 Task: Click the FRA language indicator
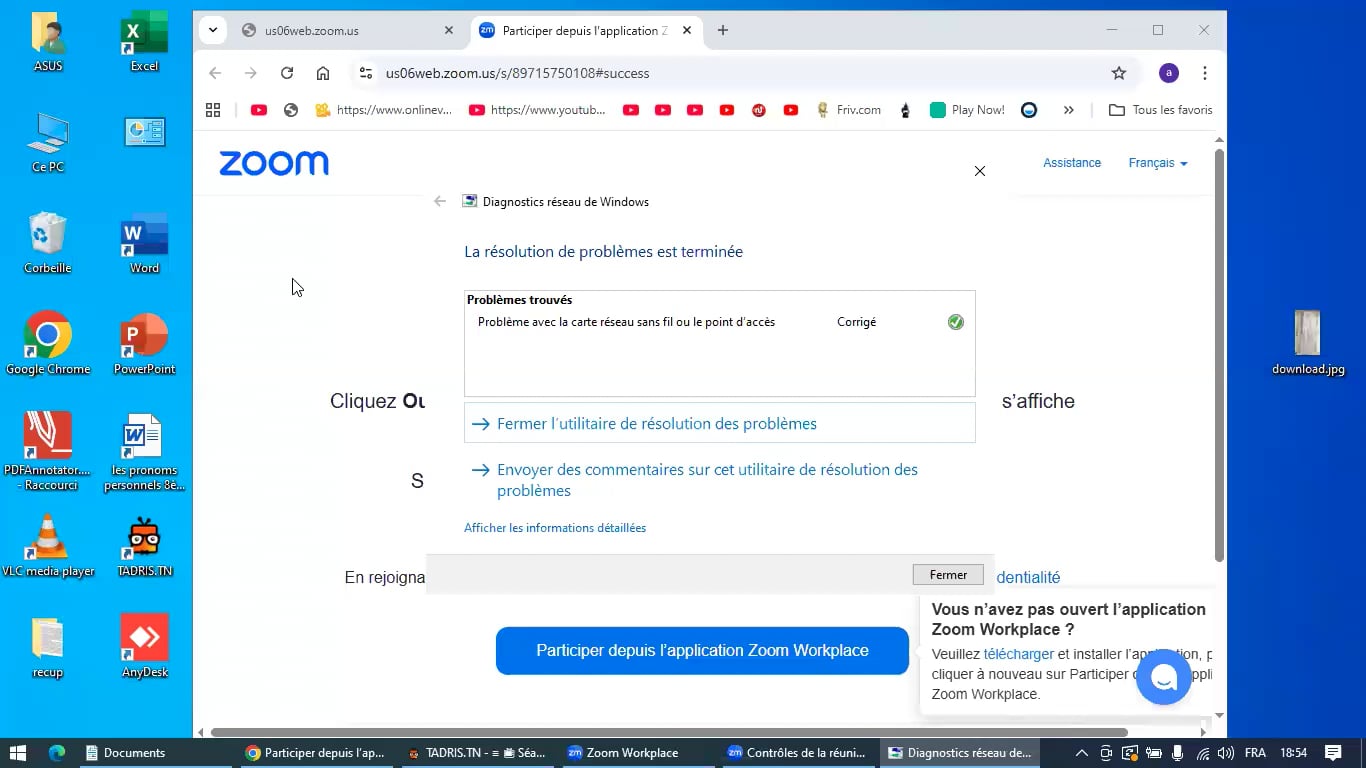(1255, 753)
